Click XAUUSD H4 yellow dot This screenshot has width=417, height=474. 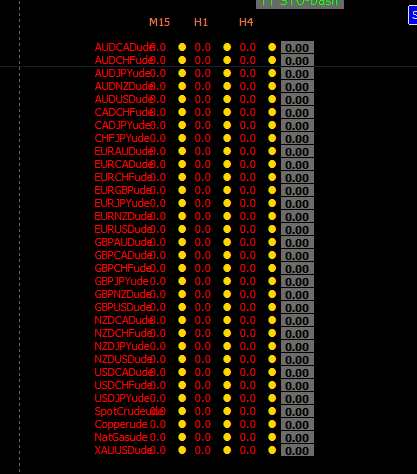point(272,450)
